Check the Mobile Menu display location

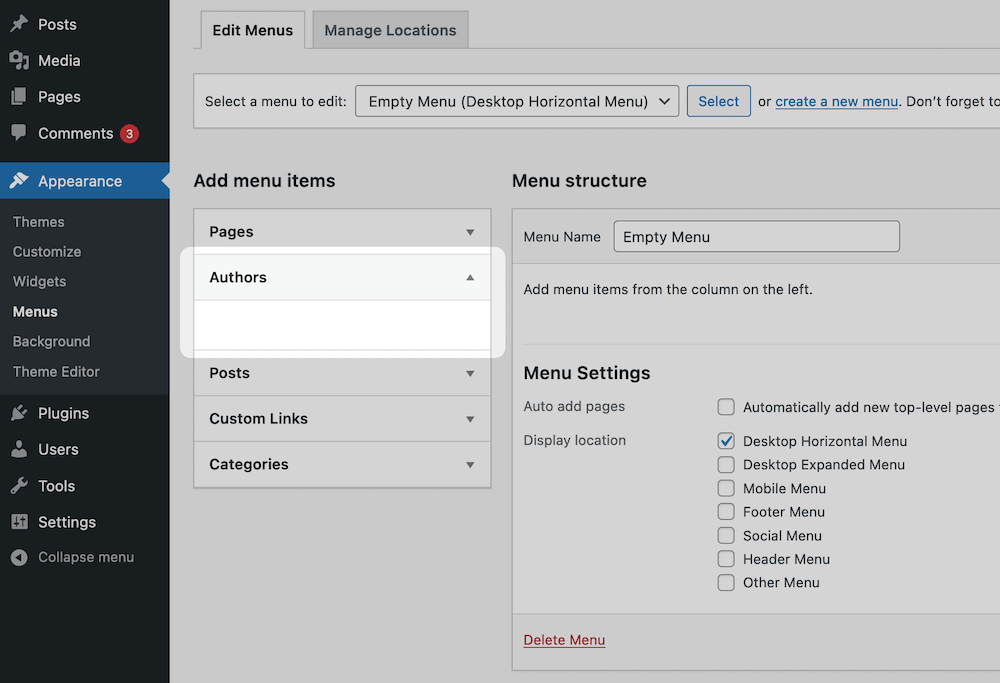click(726, 488)
